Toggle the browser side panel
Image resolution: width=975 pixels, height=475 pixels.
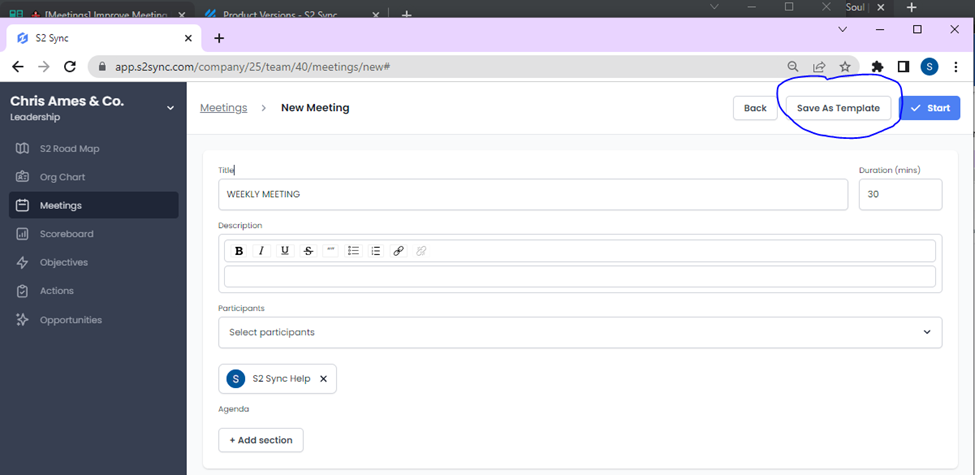pos(903,67)
